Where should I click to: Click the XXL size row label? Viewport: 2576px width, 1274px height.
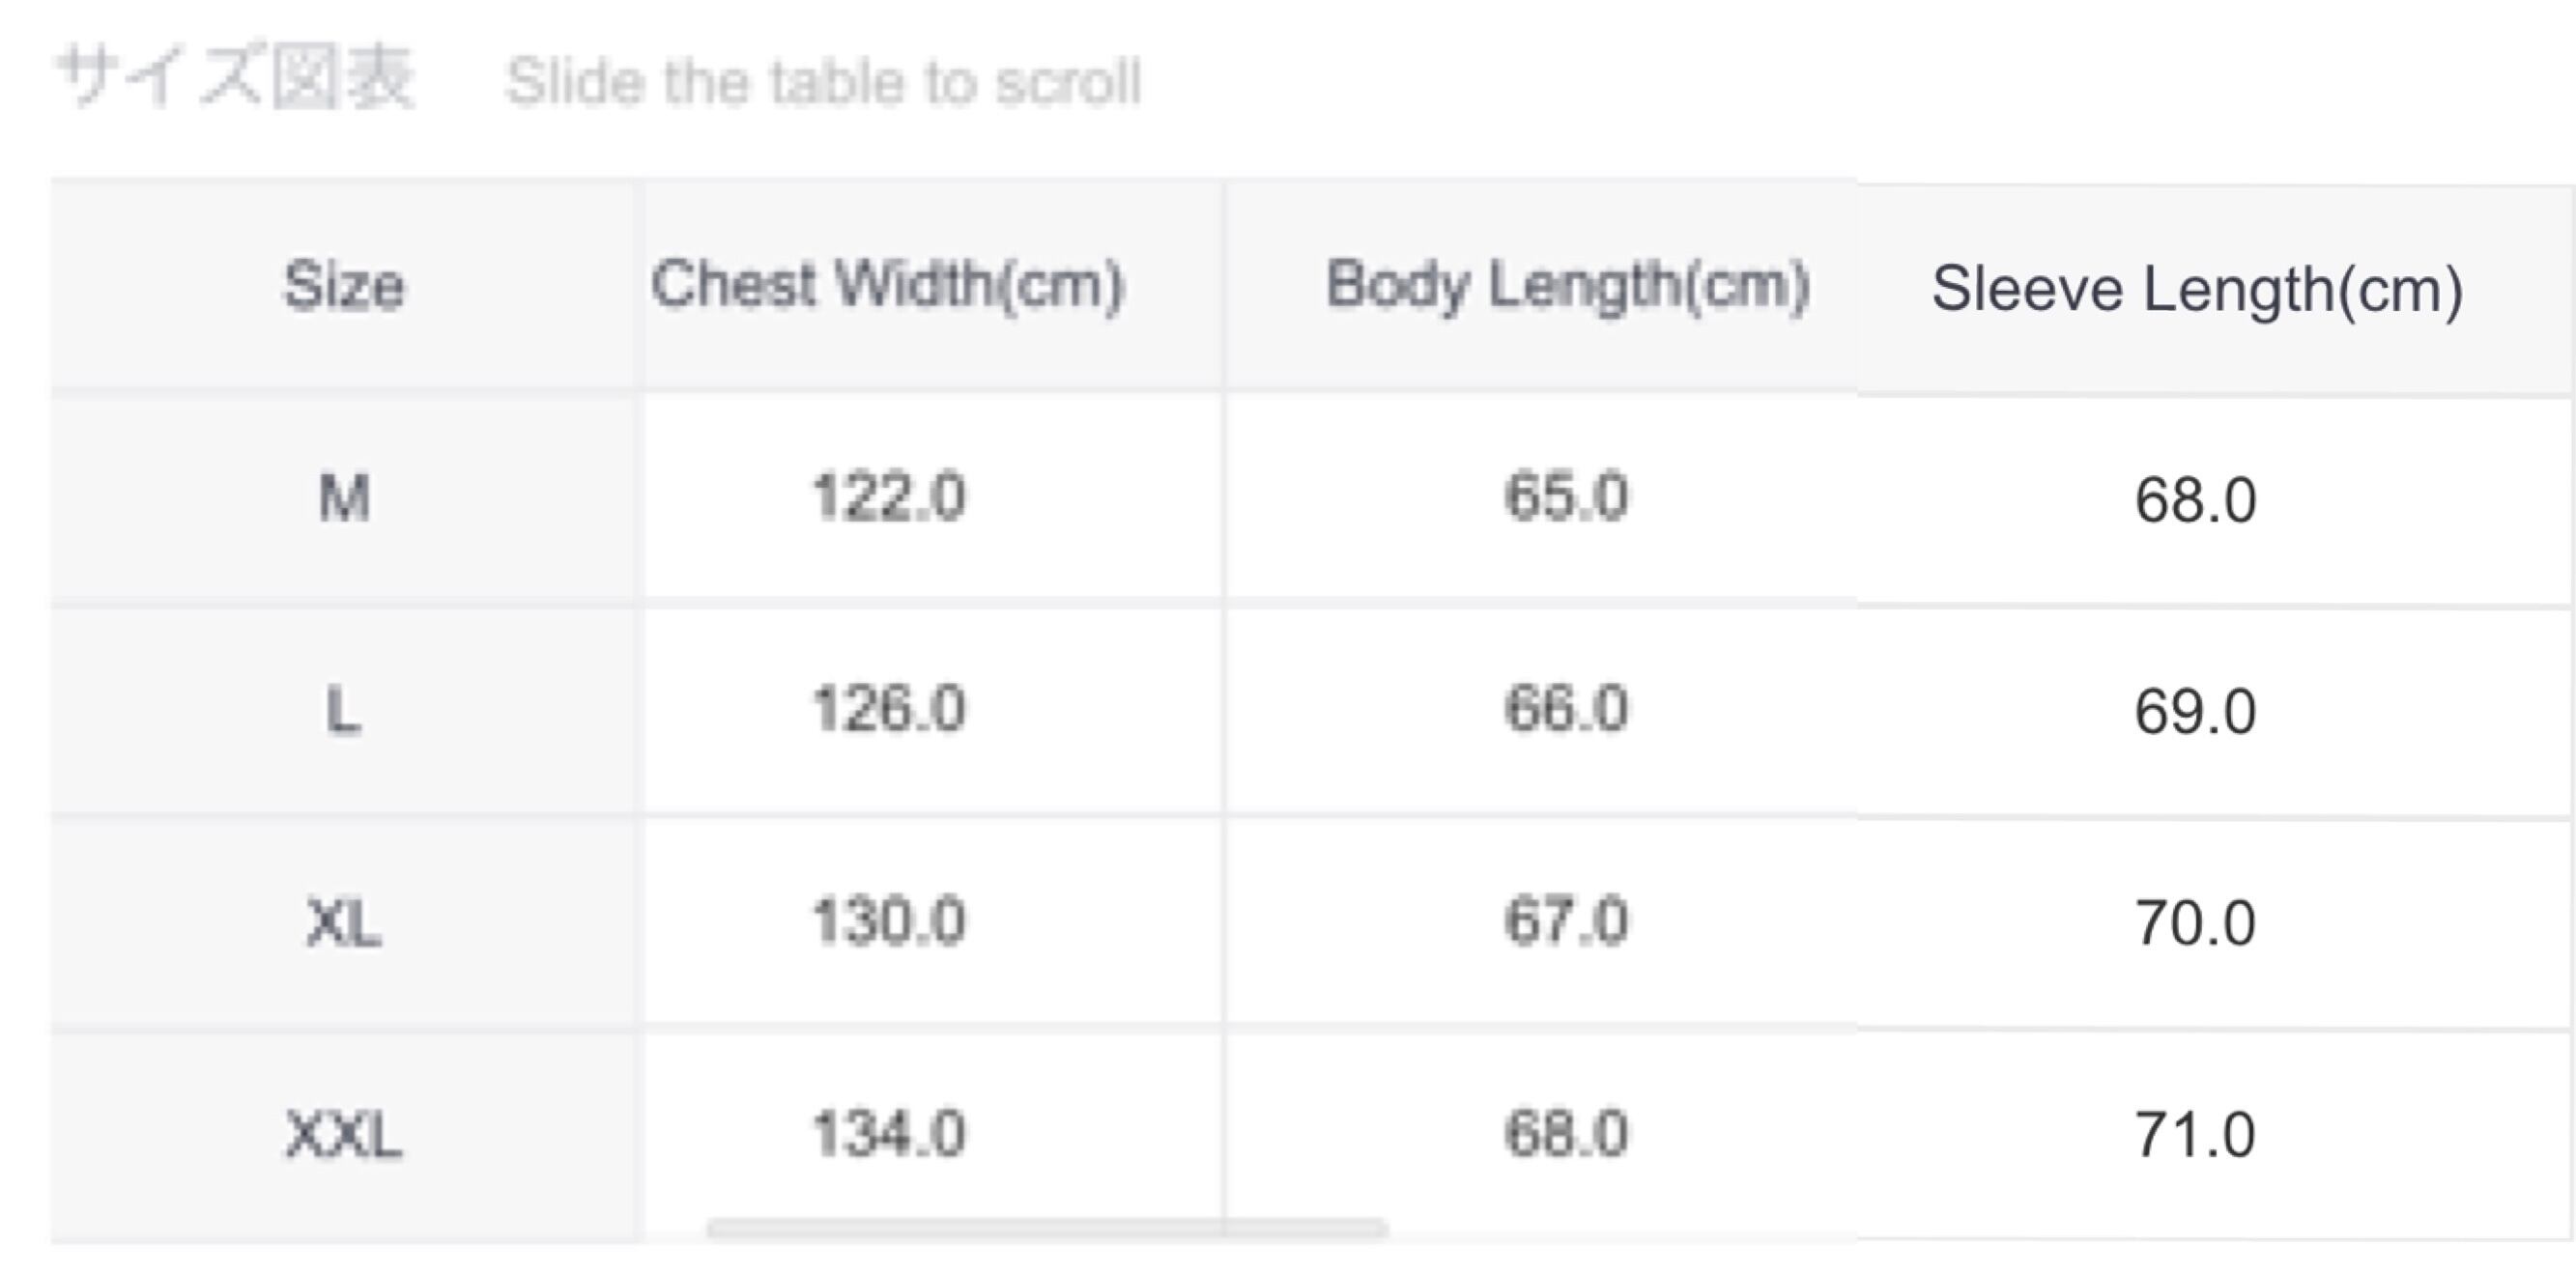pyautogui.click(x=344, y=1135)
